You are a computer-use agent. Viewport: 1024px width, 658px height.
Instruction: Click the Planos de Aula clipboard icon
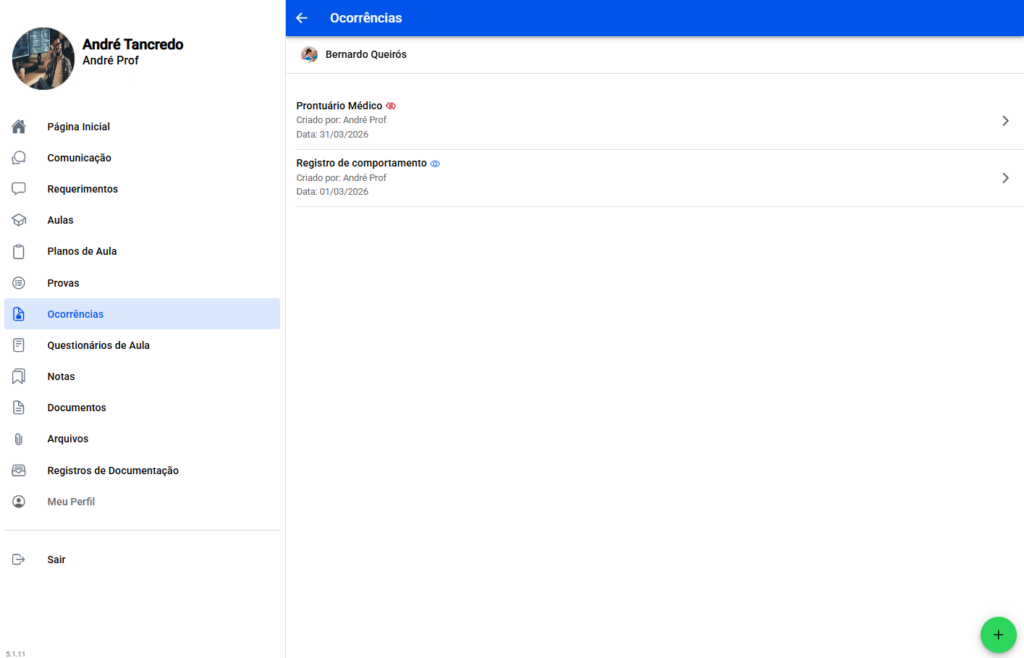pos(18,252)
